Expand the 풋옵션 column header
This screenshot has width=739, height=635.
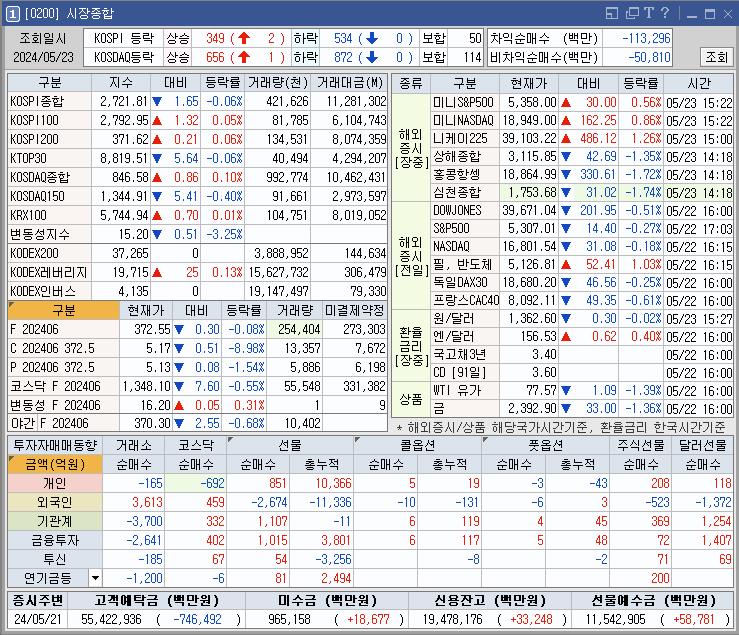click(x=545, y=445)
